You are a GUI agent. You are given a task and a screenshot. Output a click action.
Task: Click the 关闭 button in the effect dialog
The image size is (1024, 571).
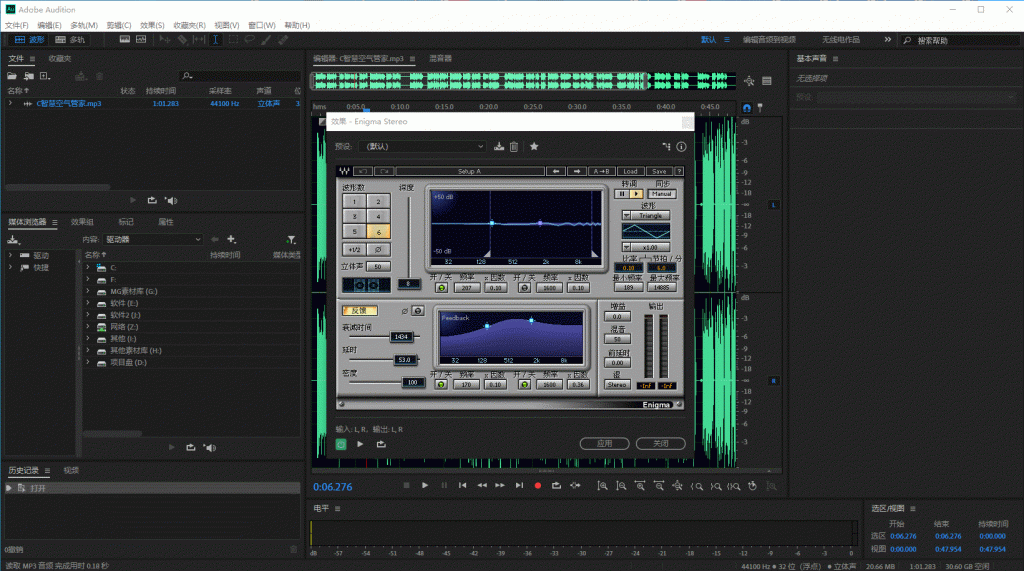661,444
